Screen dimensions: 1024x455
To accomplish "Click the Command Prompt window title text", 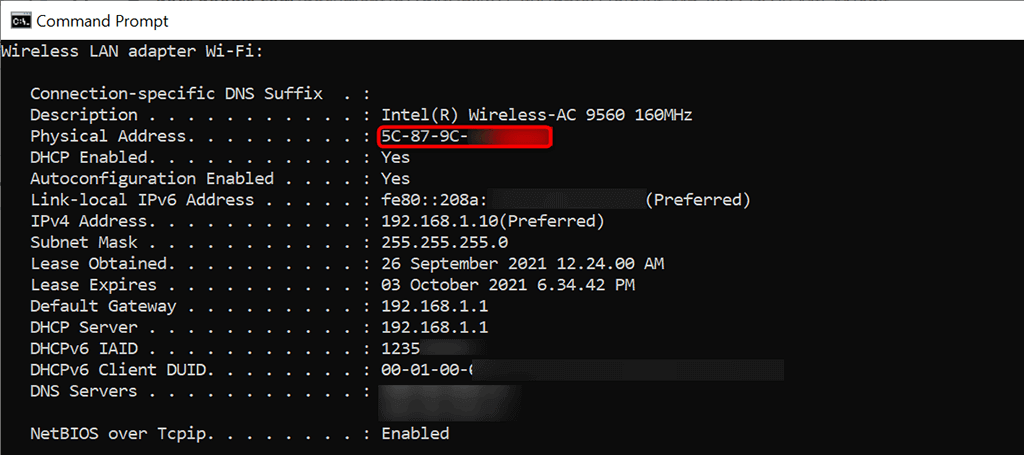I will coord(102,22).
